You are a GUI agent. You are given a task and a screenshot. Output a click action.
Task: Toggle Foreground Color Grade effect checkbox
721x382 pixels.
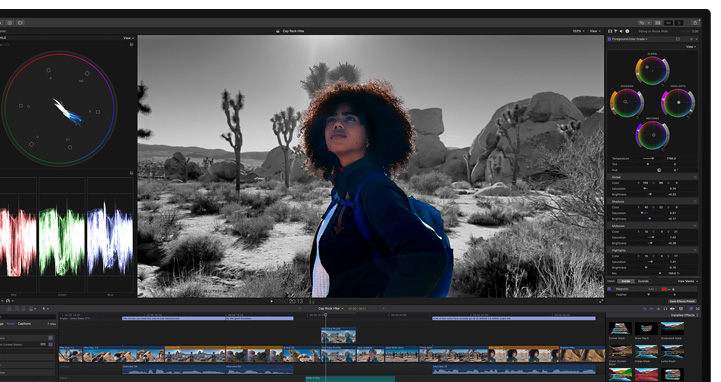[x=610, y=39]
